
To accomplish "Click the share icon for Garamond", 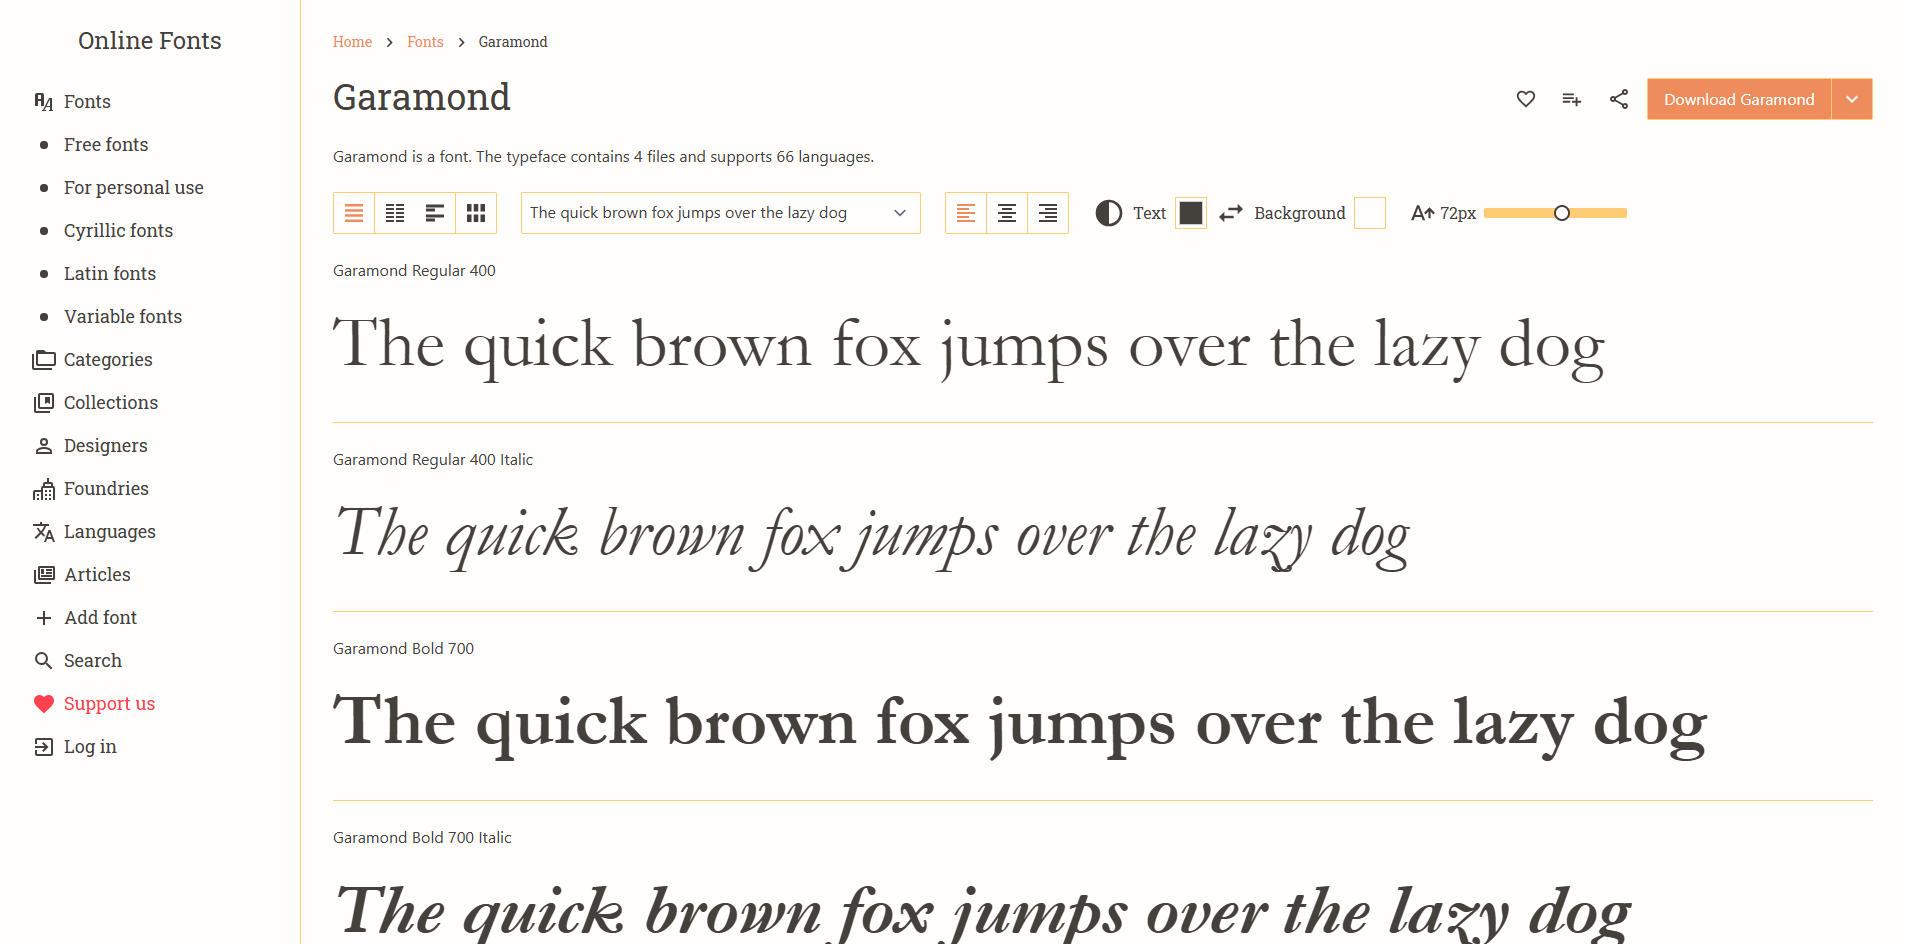I will (1618, 99).
